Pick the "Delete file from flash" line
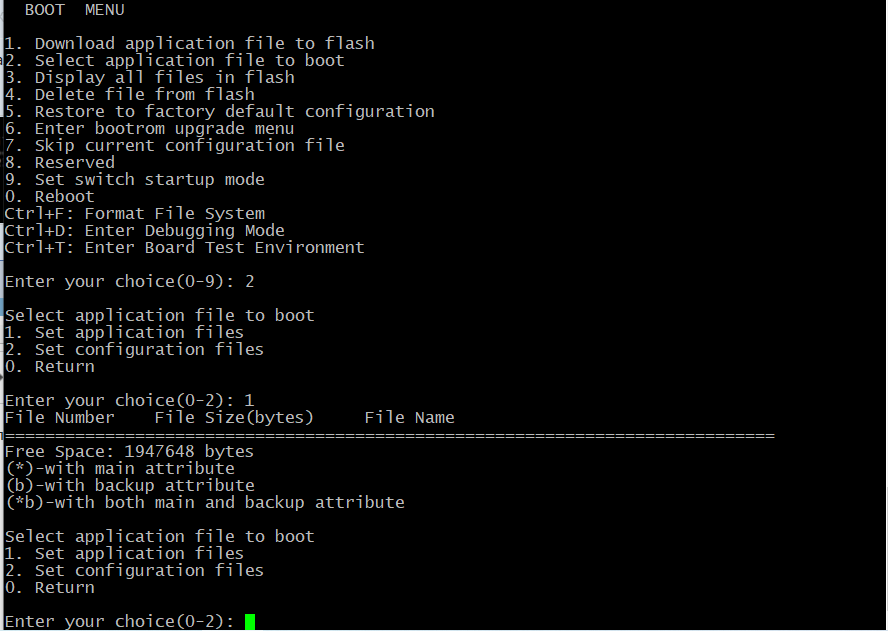This screenshot has height=631, width=888. tap(130, 94)
